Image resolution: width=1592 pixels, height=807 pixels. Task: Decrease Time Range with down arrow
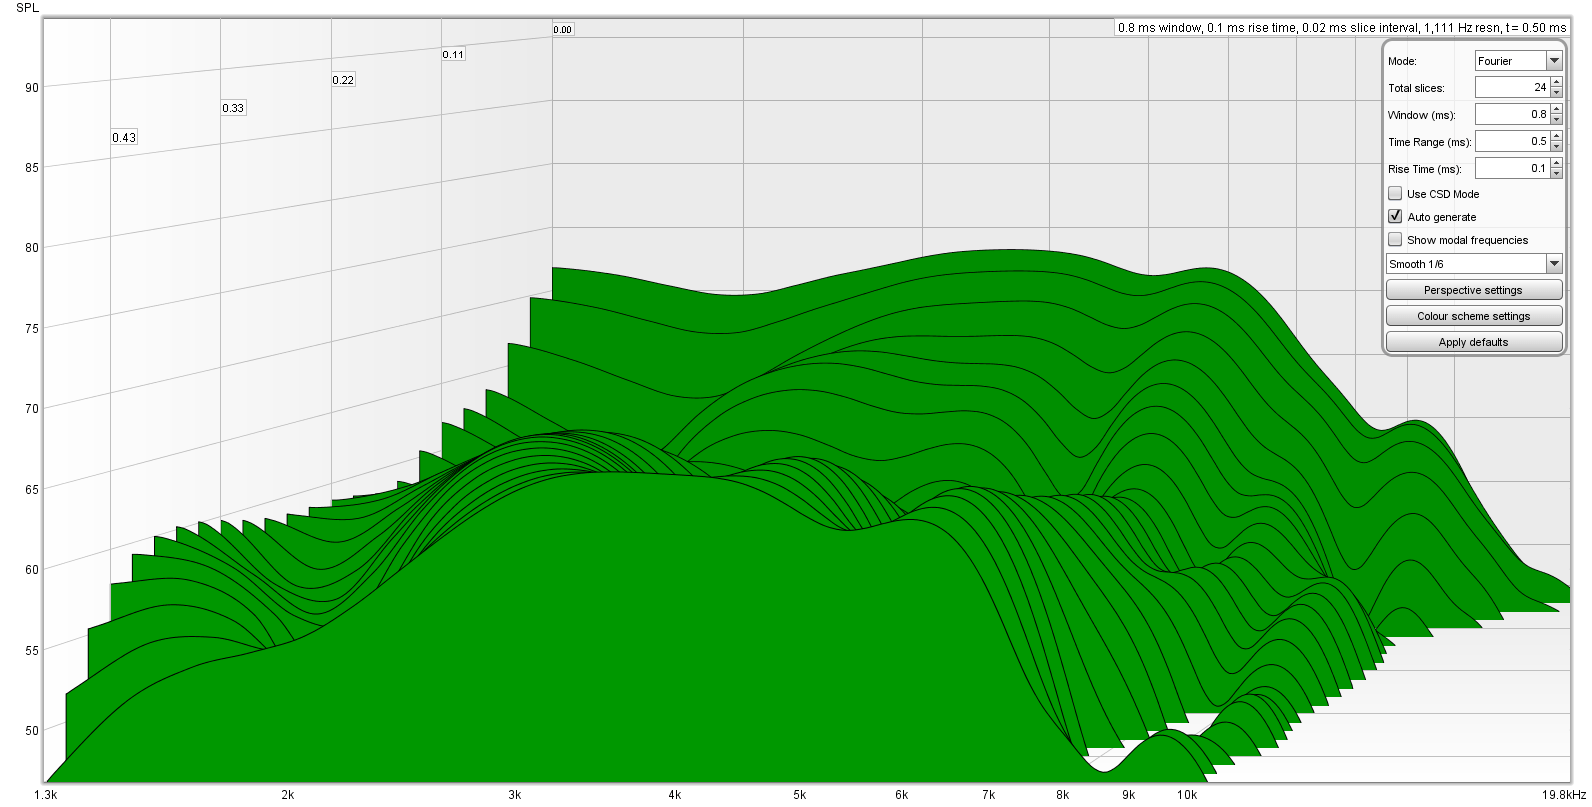click(x=1556, y=147)
